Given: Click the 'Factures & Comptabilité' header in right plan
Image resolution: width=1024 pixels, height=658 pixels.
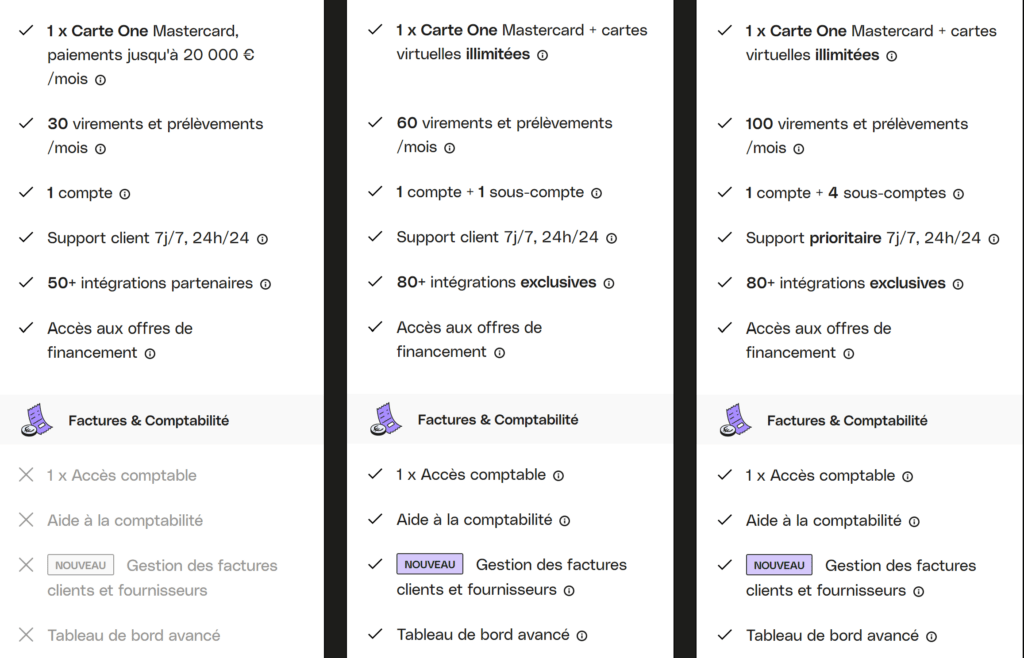Looking at the screenshot, I should coord(847,420).
